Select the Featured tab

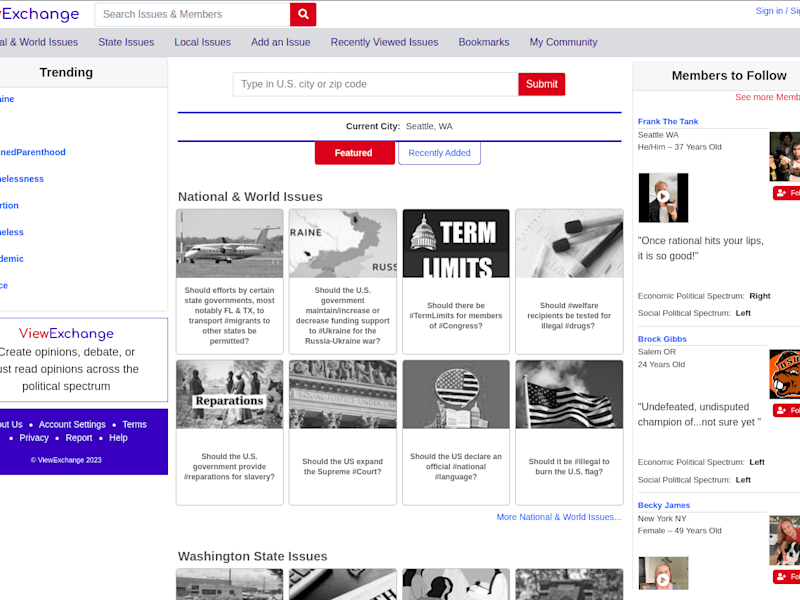(354, 153)
